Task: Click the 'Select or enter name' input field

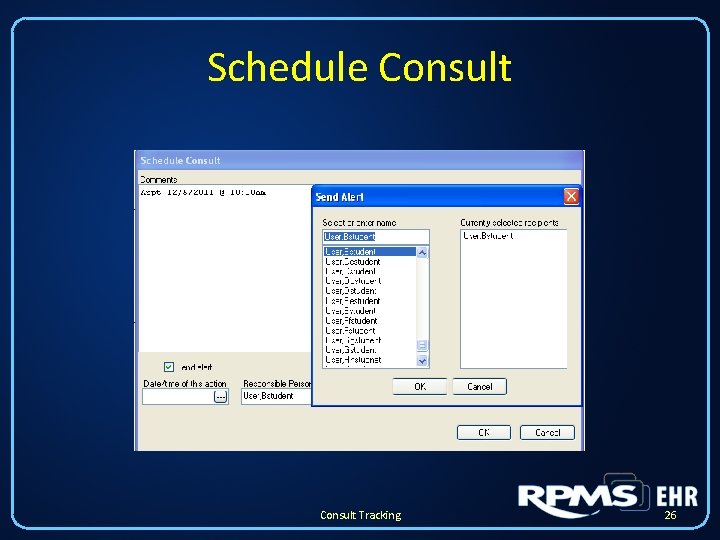Action: 376,237
